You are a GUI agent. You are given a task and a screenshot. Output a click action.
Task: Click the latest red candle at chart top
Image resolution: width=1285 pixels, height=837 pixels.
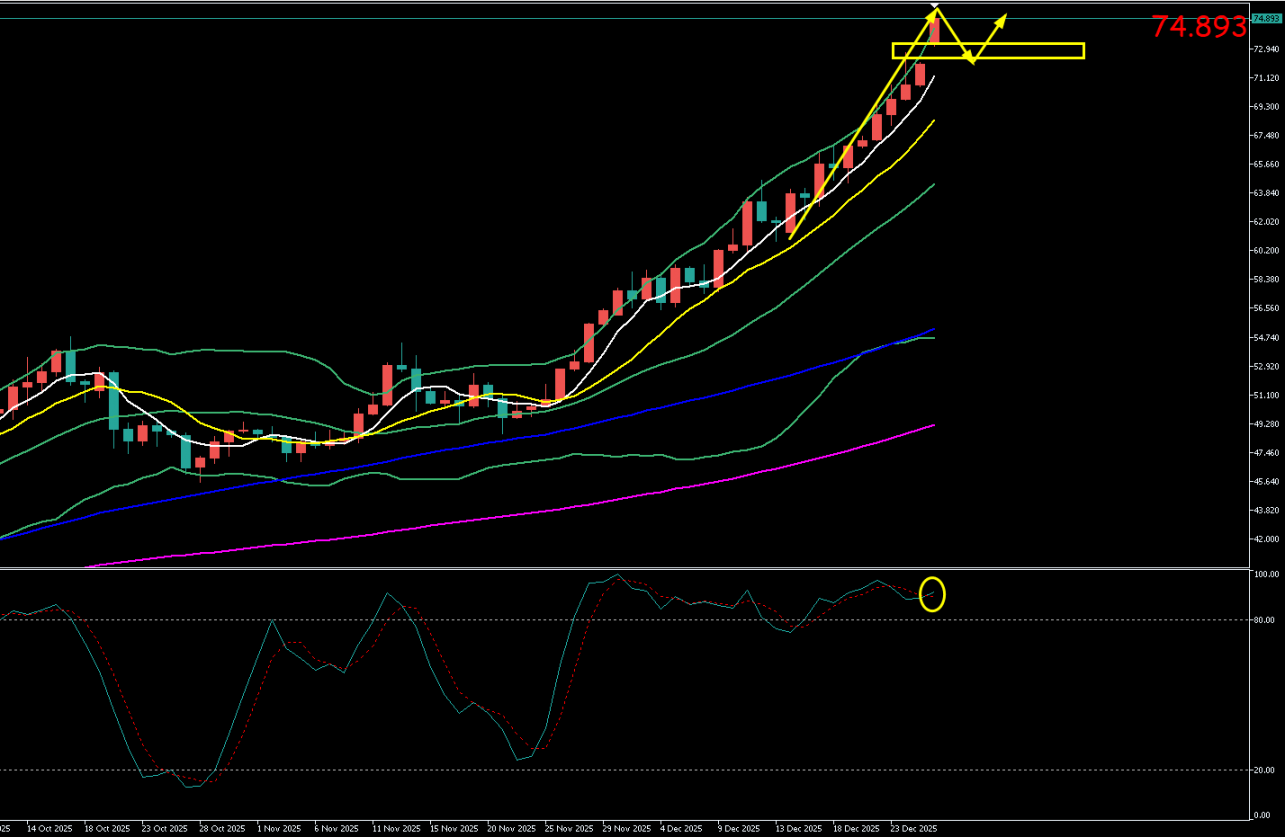coord(935,30)
